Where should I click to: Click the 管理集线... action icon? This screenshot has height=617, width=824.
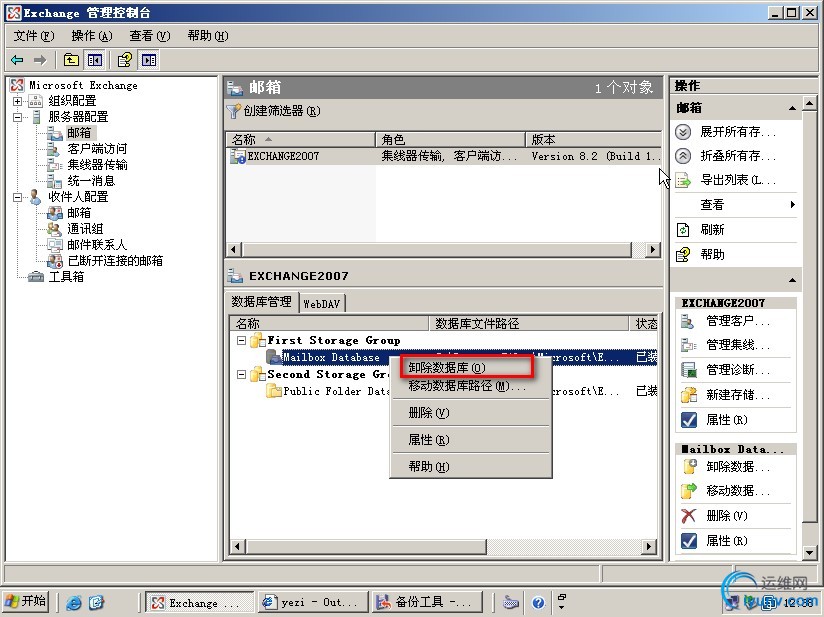click(688, 345)
